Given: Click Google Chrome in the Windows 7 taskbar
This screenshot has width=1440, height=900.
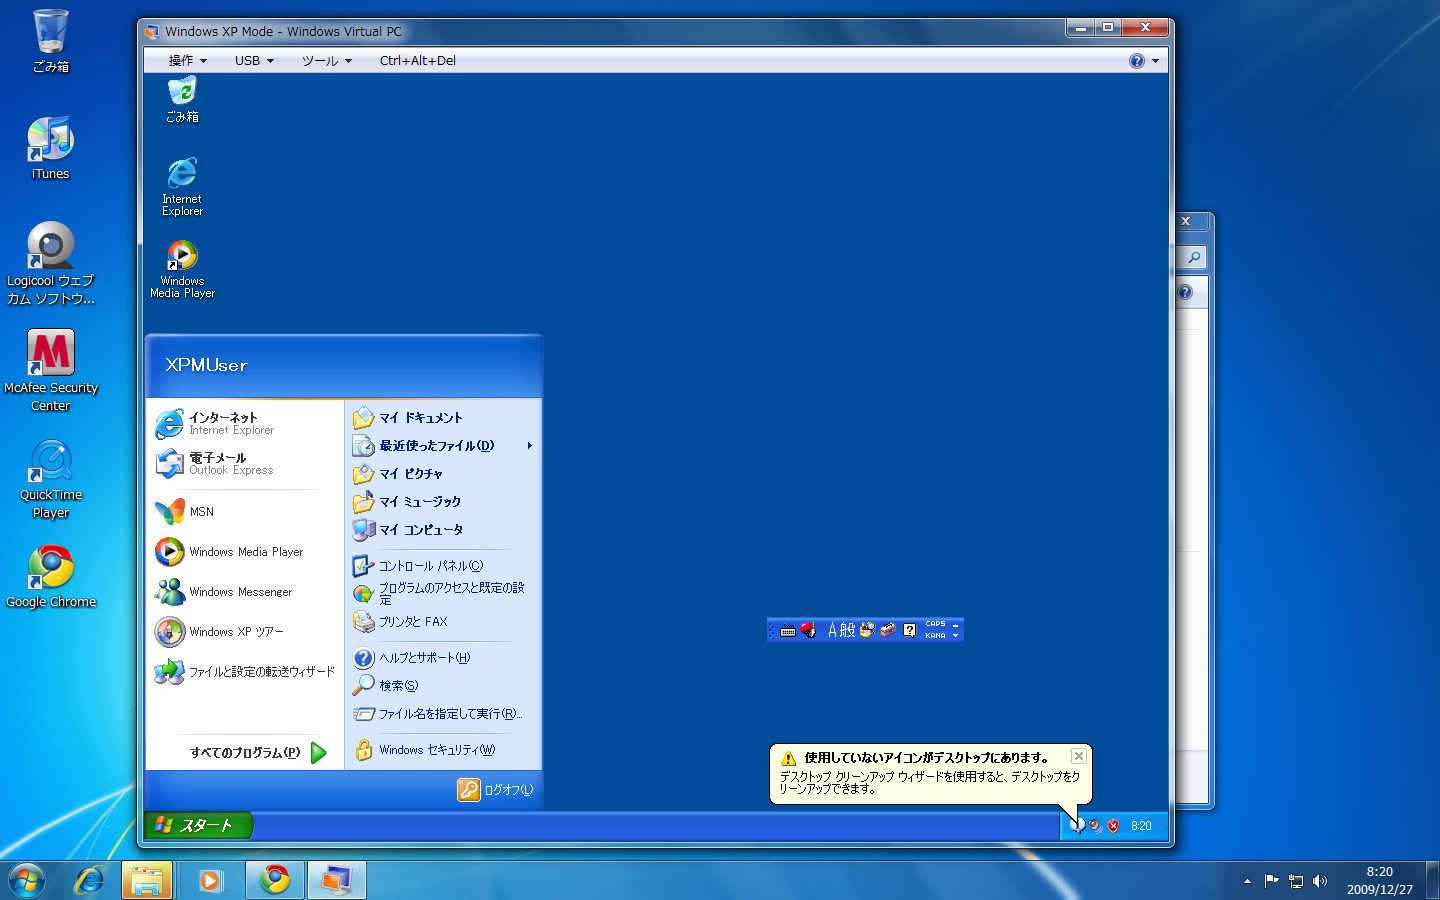Looking at the screenshot, I should pyautogui.click(x=275, y=880).
